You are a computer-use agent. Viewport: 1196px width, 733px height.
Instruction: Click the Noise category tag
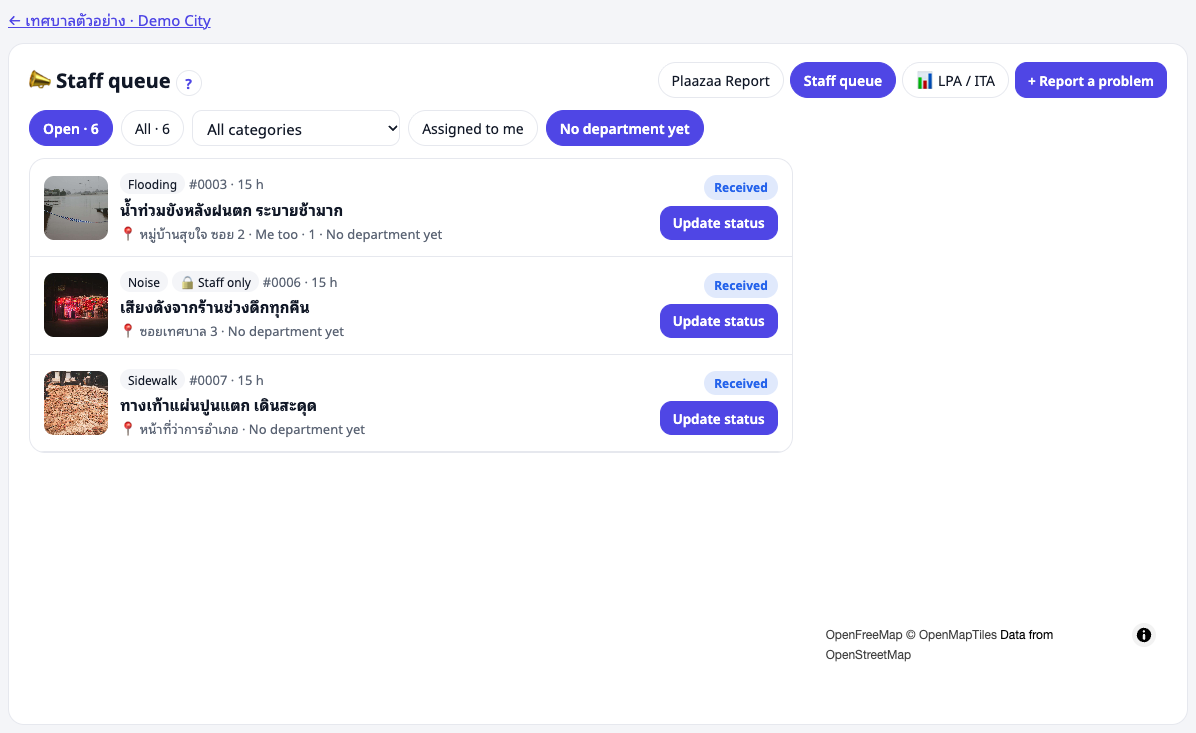[x=144, y=282]
